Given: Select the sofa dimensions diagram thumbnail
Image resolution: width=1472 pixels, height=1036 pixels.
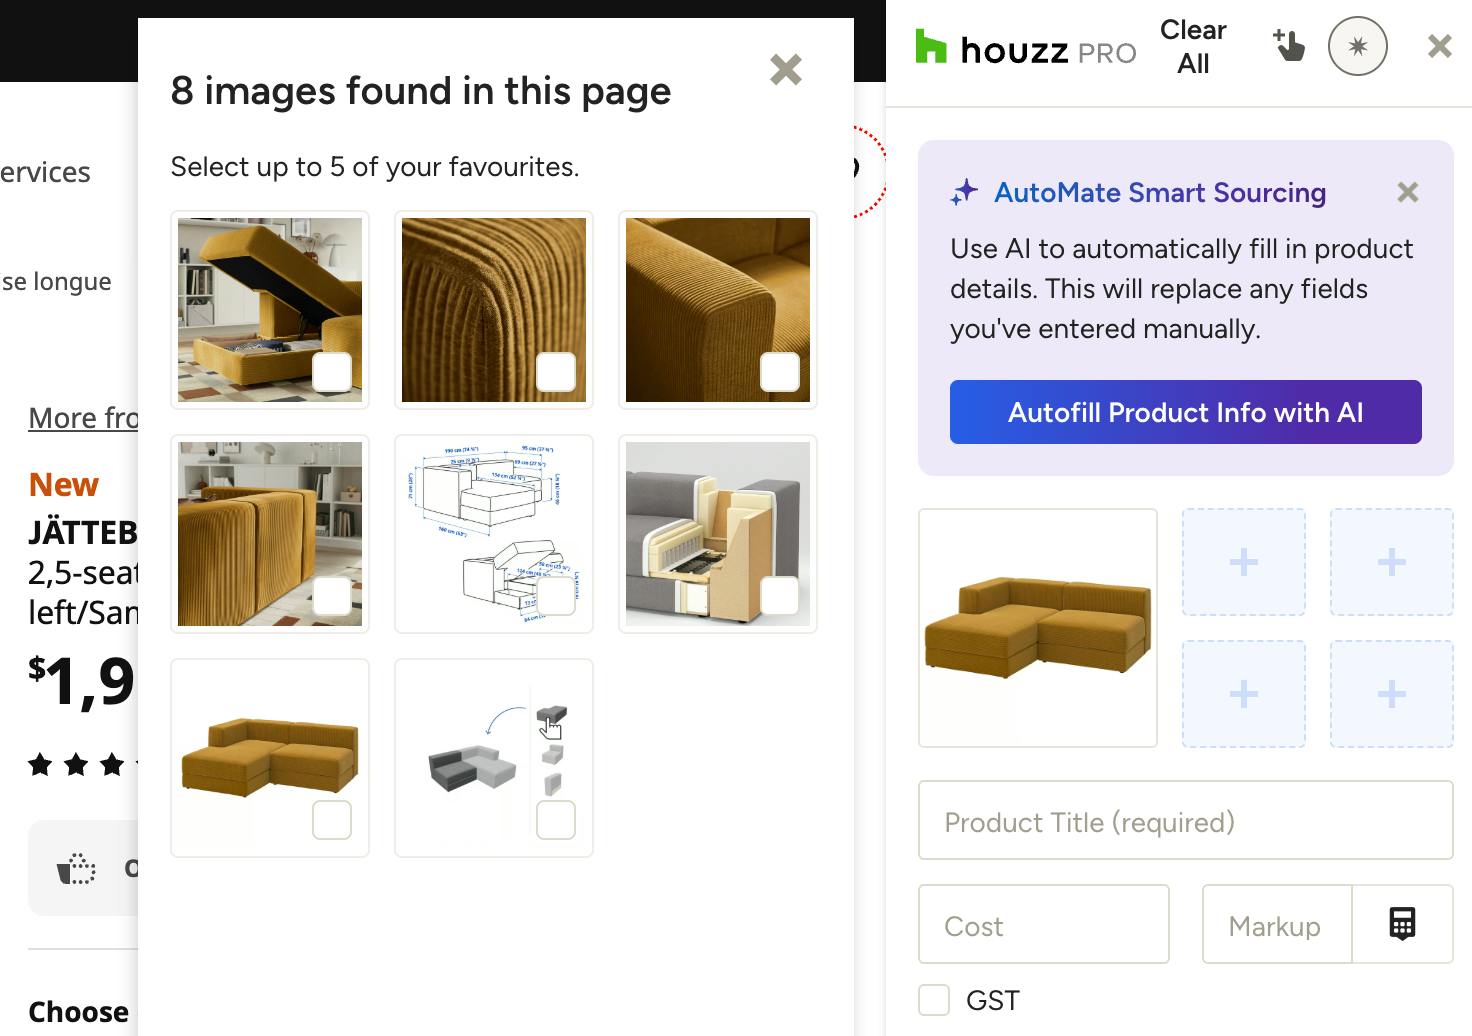Looking at the screenshot, I should point(494,534).
